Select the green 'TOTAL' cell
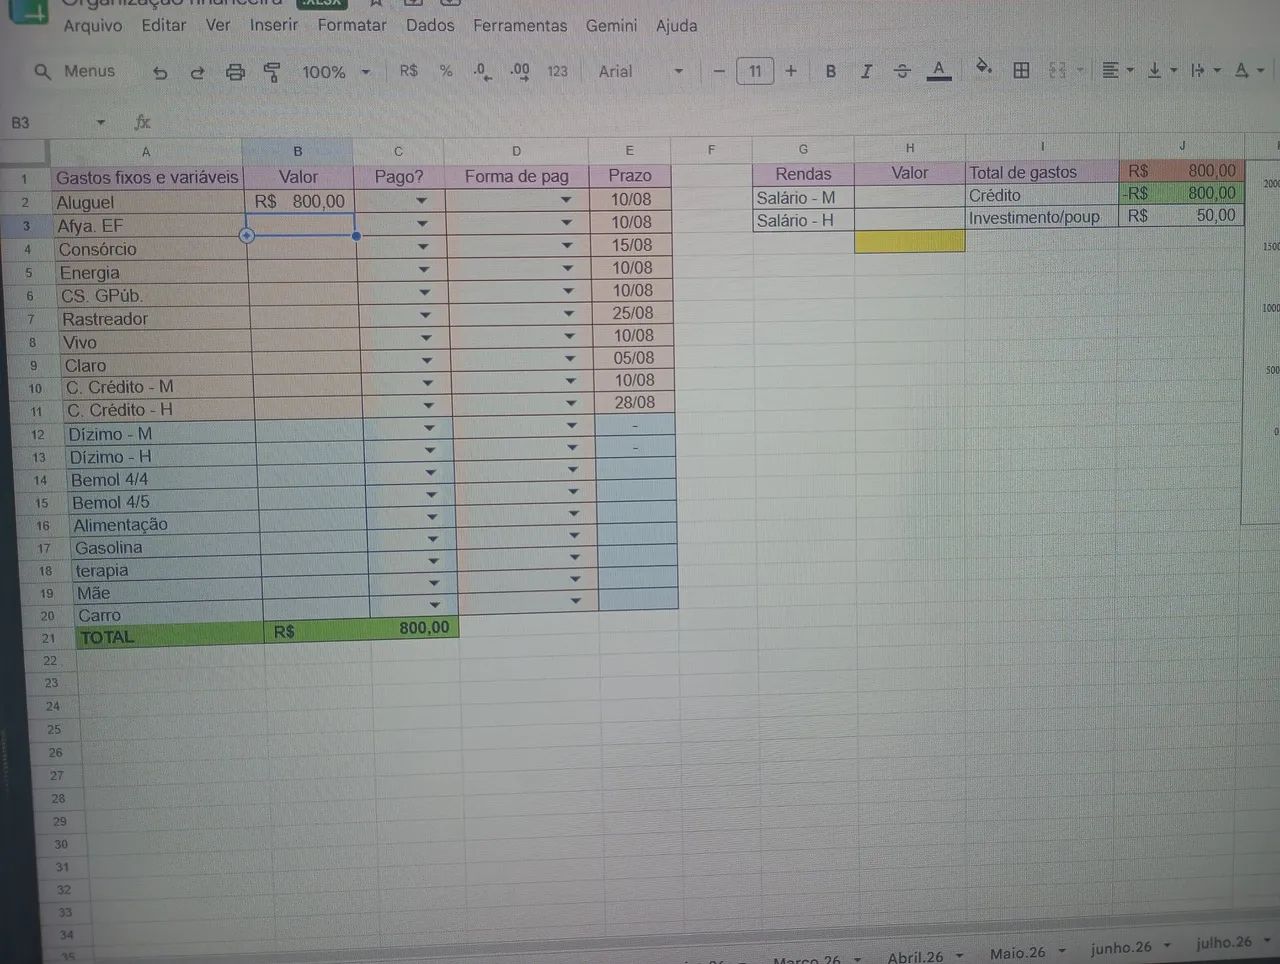Screen dimensions: 1280x964 pos(169,637)
